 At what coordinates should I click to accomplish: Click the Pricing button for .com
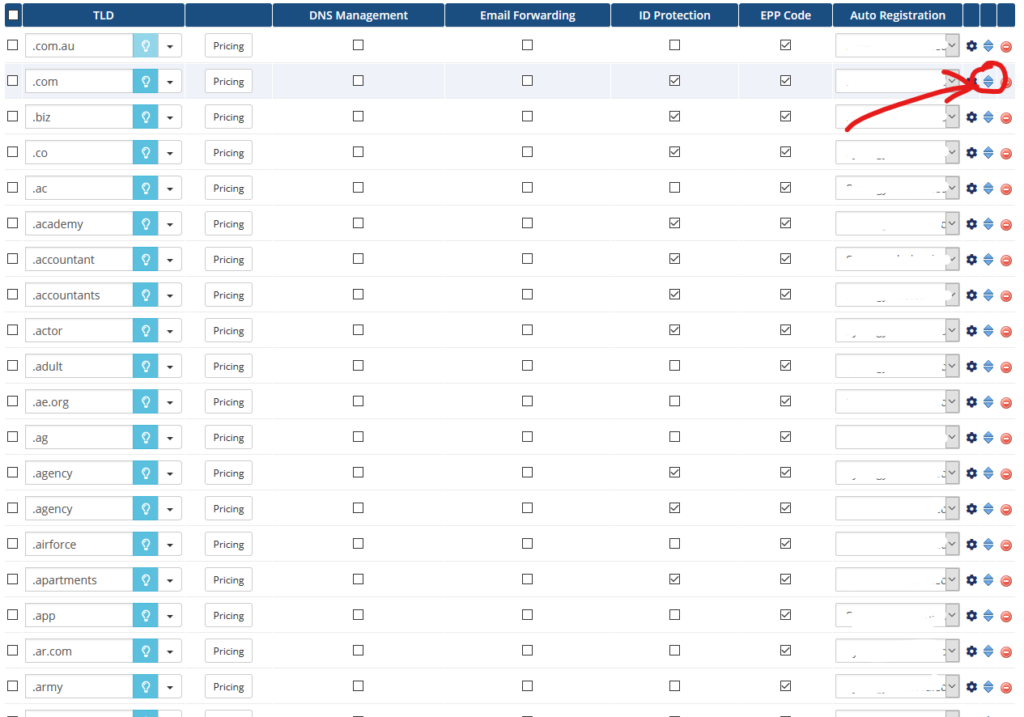228,82
